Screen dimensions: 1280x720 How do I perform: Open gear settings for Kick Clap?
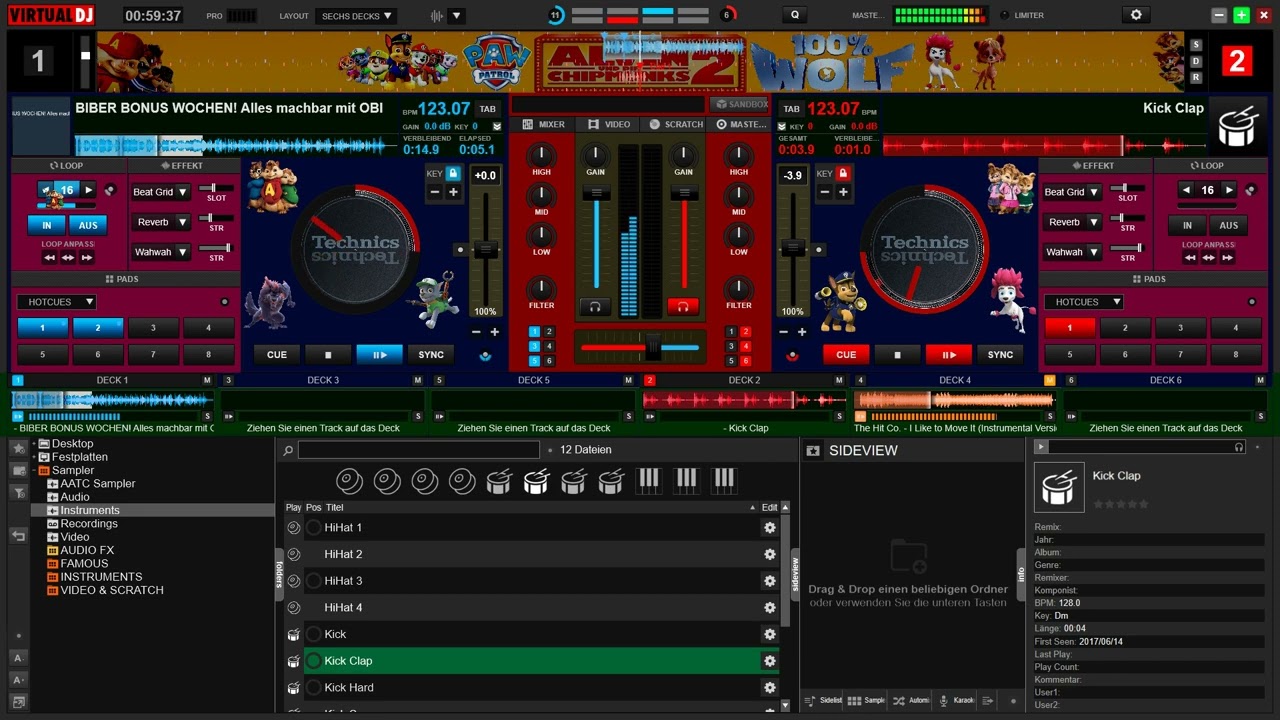coord(770,661)
